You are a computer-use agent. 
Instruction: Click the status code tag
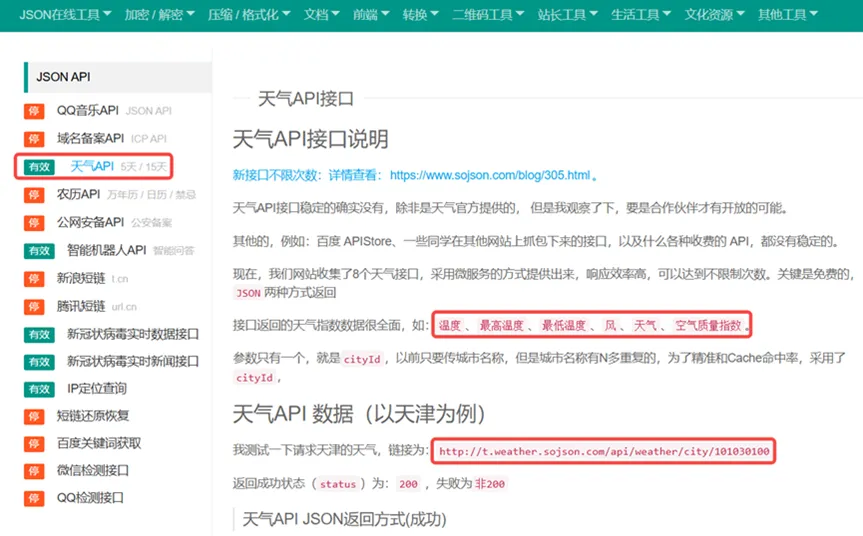pos(337,484)
